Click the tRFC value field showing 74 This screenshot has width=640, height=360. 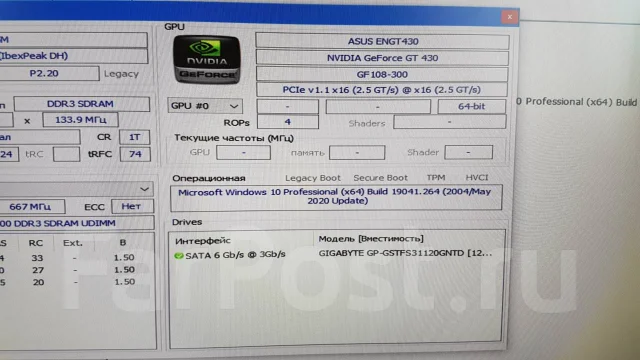click(x=135, y=154)
